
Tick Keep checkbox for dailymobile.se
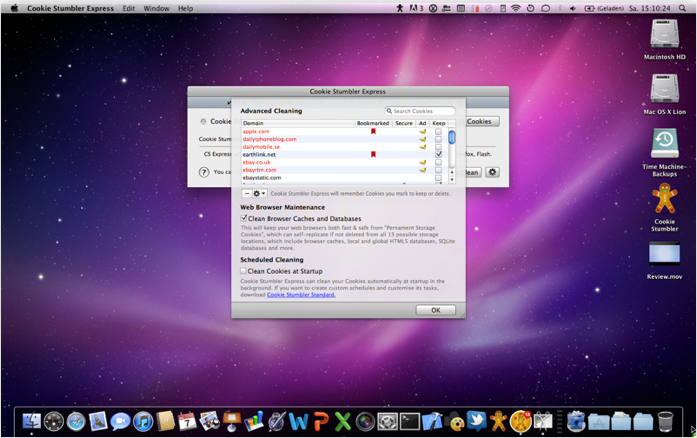(x=438, y=147)
